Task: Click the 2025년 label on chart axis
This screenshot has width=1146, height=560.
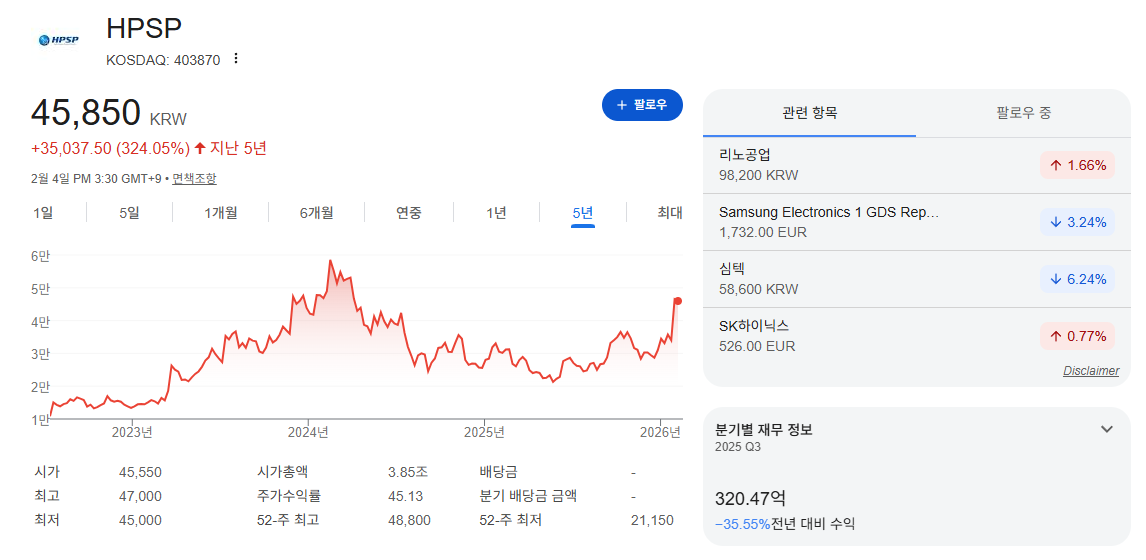Action: tap(485, 432)
